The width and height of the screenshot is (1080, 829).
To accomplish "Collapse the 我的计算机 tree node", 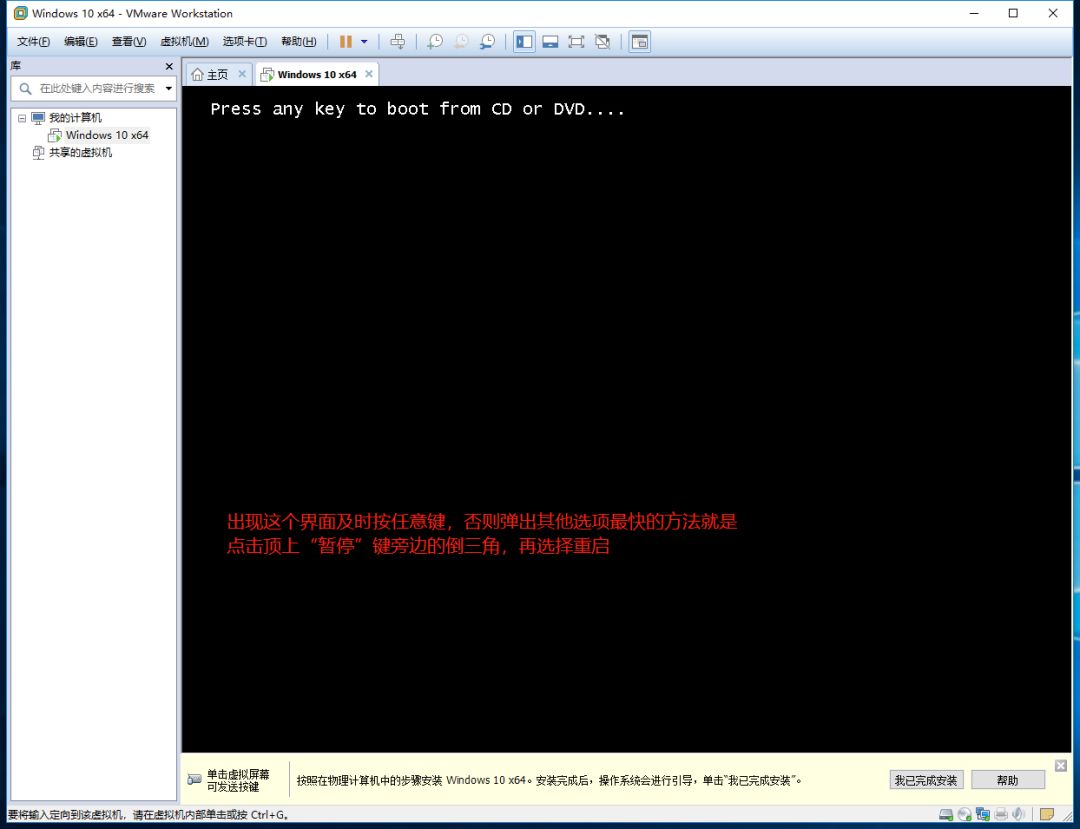I will coord(22,118).
